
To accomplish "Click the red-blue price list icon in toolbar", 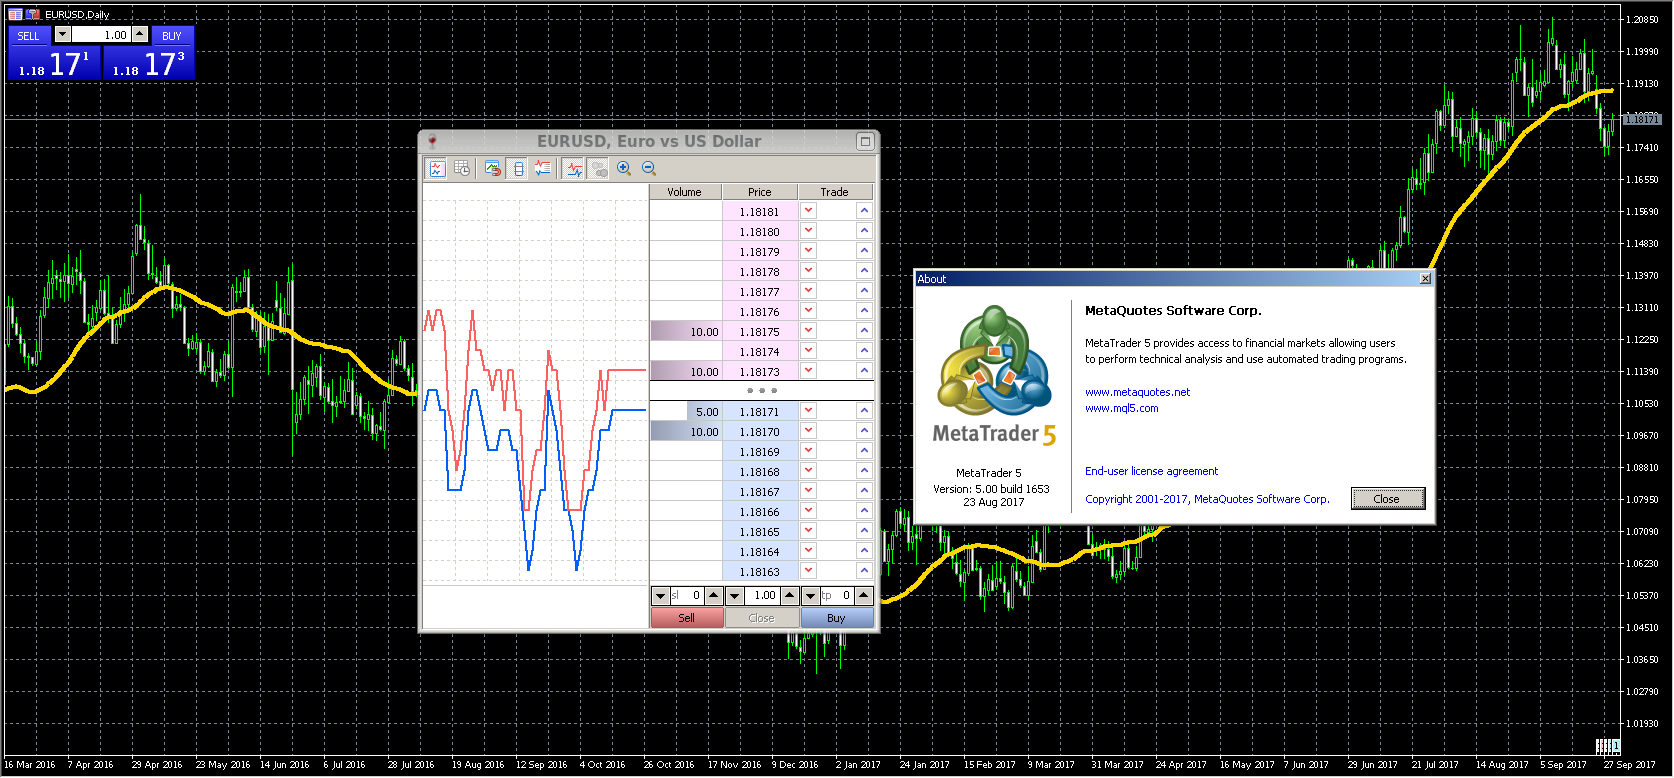I will [x=543, y=169].
